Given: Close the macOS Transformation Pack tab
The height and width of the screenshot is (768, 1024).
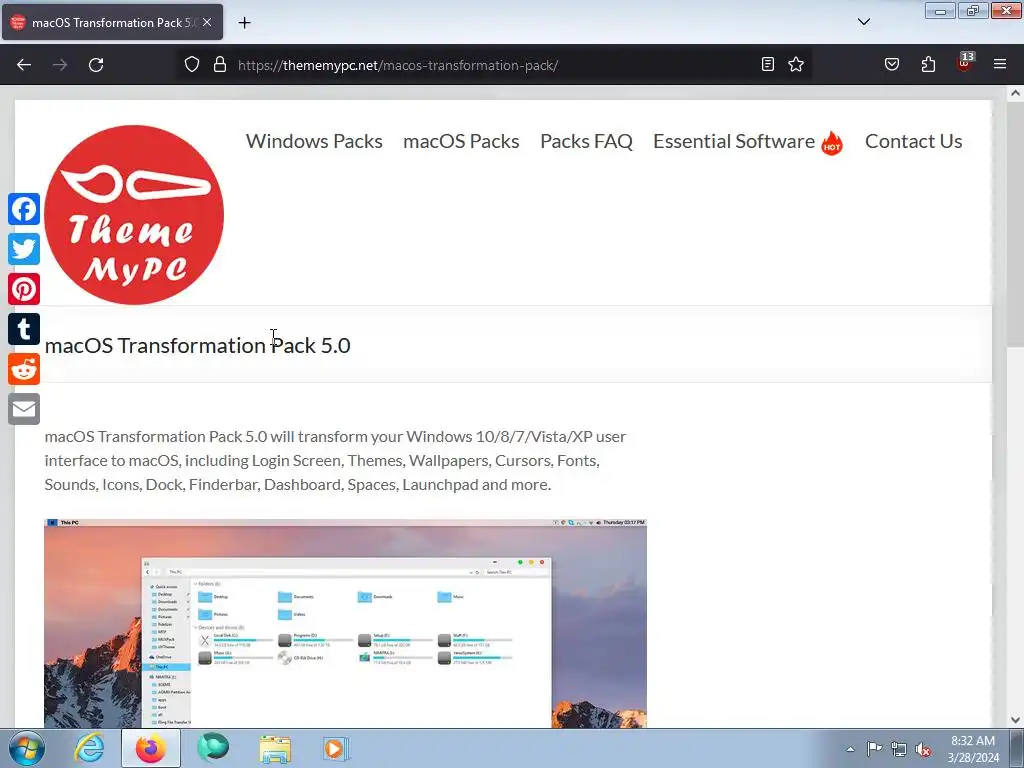Looking at the screenshot, I should click(x=207, y=22).
